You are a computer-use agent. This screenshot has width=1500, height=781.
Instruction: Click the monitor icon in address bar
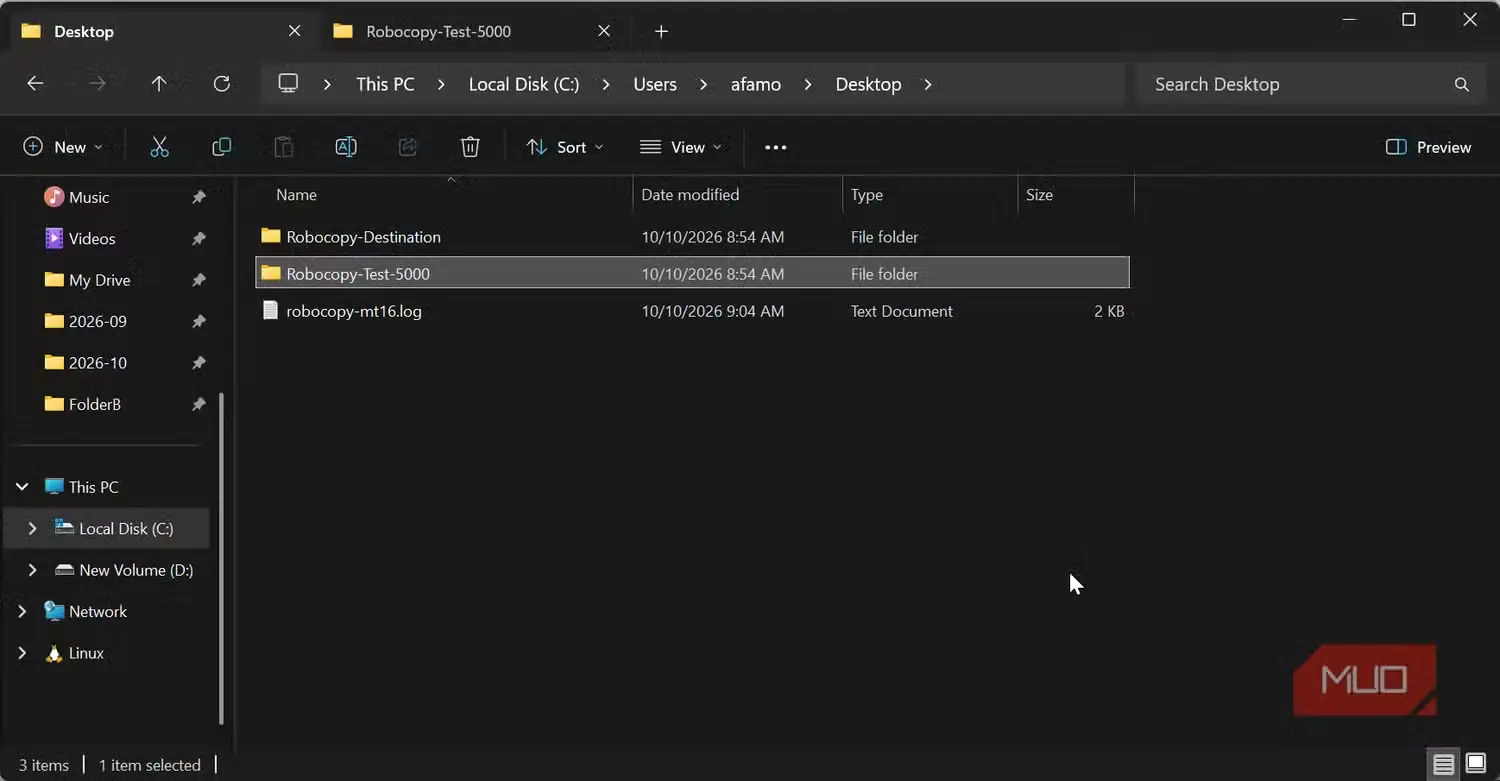click(x=288, y=84)
